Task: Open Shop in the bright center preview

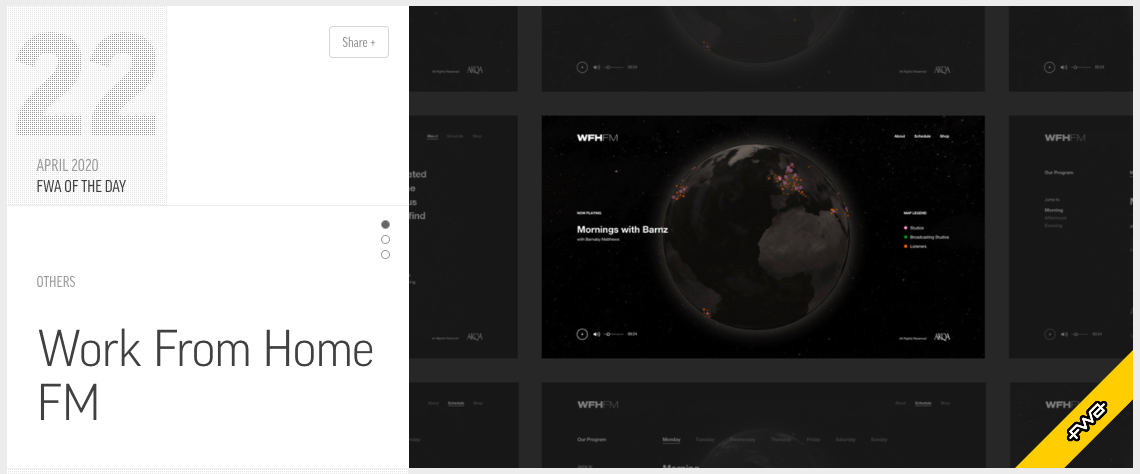Action: click(944, 137)
